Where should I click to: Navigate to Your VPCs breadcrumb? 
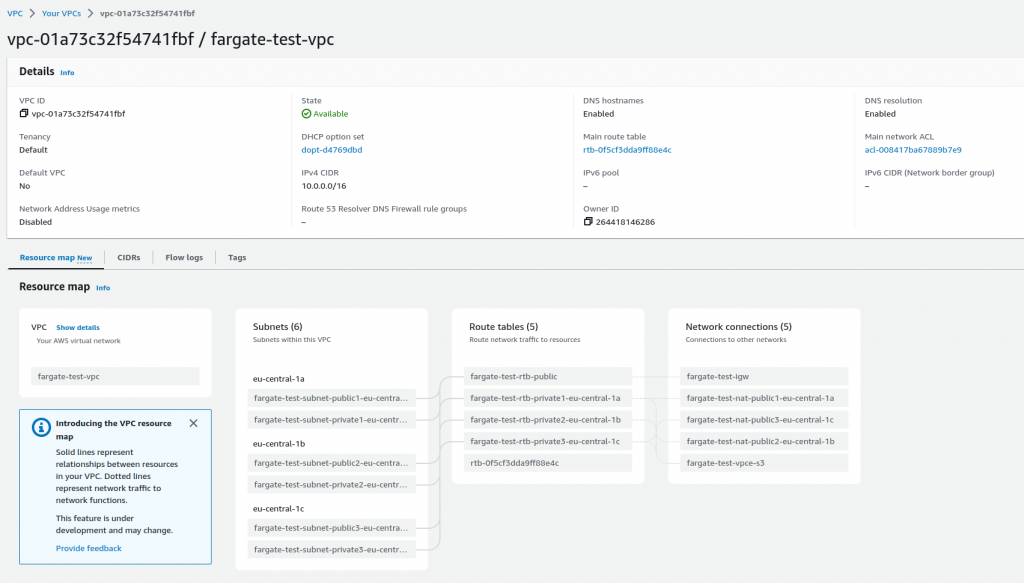(x=62, y=14)
